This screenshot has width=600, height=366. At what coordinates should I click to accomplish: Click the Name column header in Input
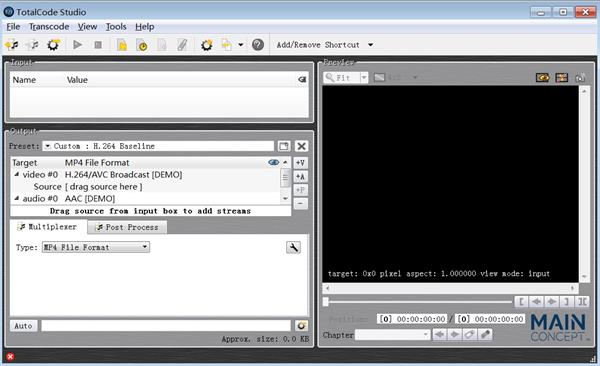pos(24,80)
